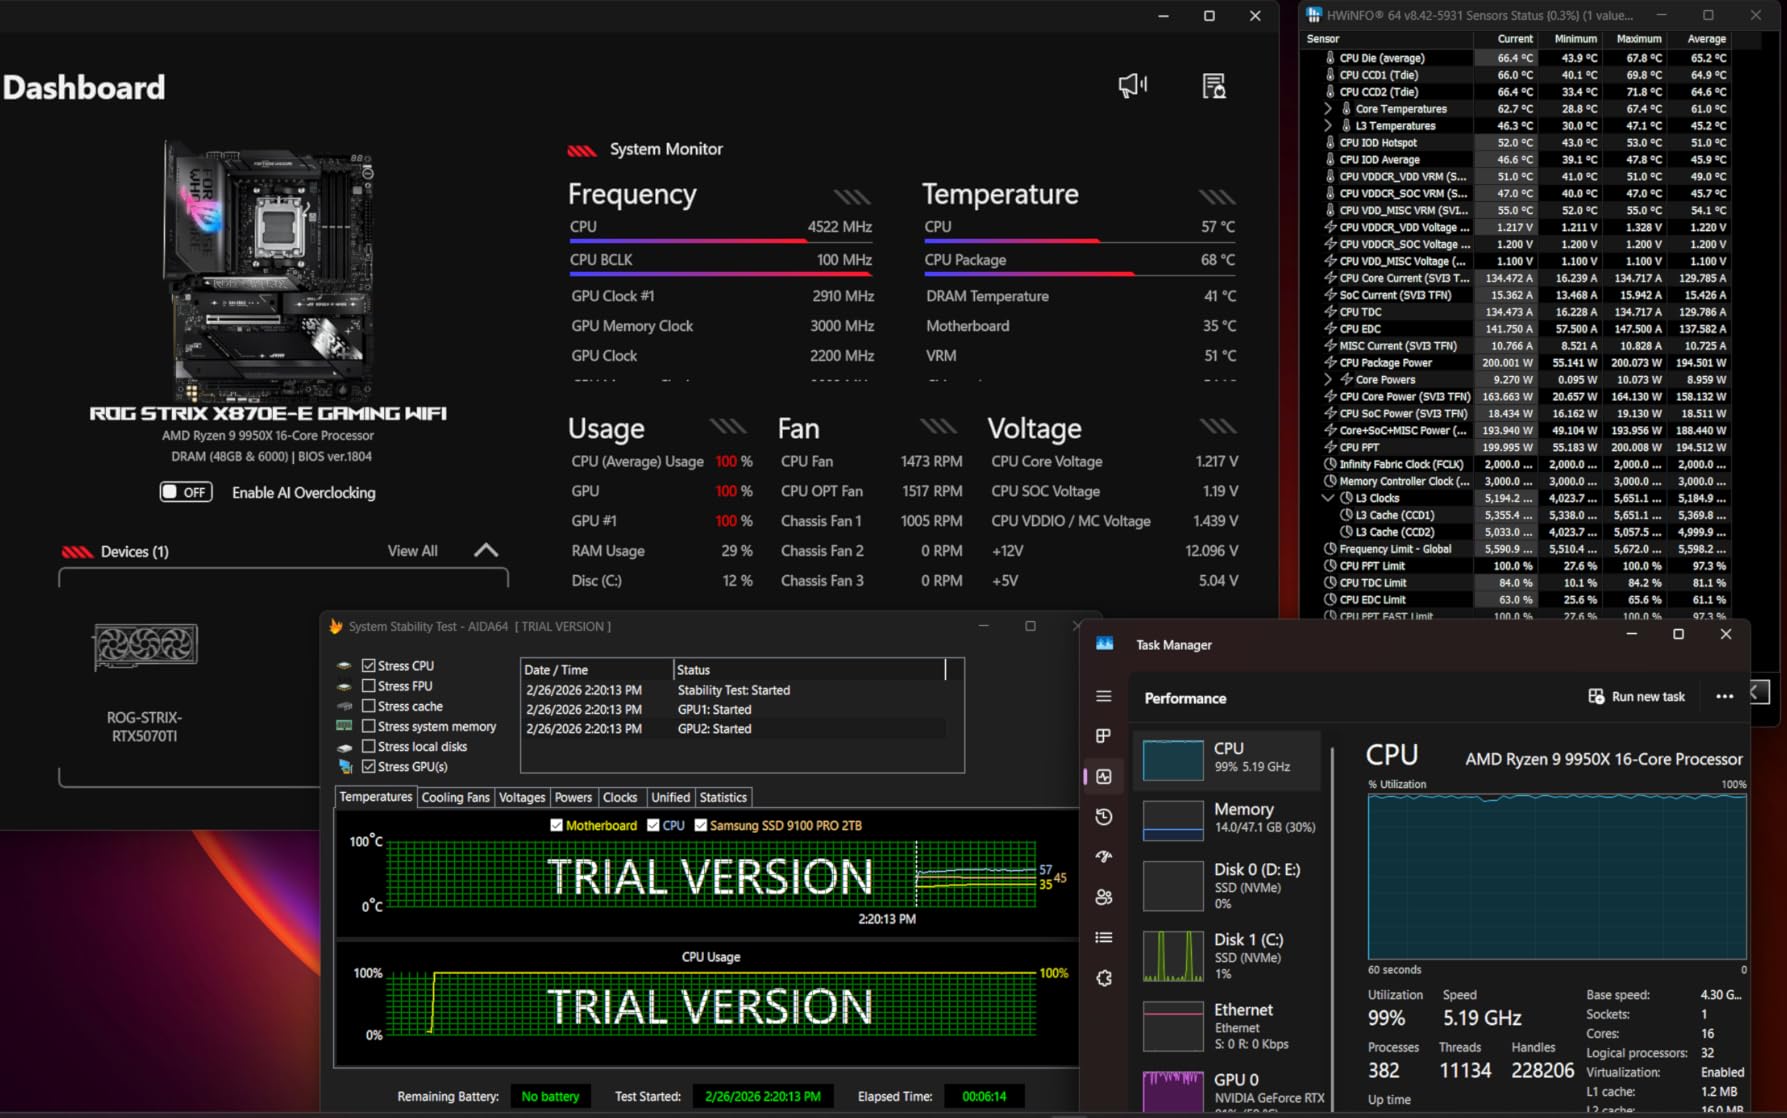The height and width of the screenshot is (1118, 1787).
Task: Select the ROG-STRIX-RTX5070TI device card
Action: (x=145, y=684)
